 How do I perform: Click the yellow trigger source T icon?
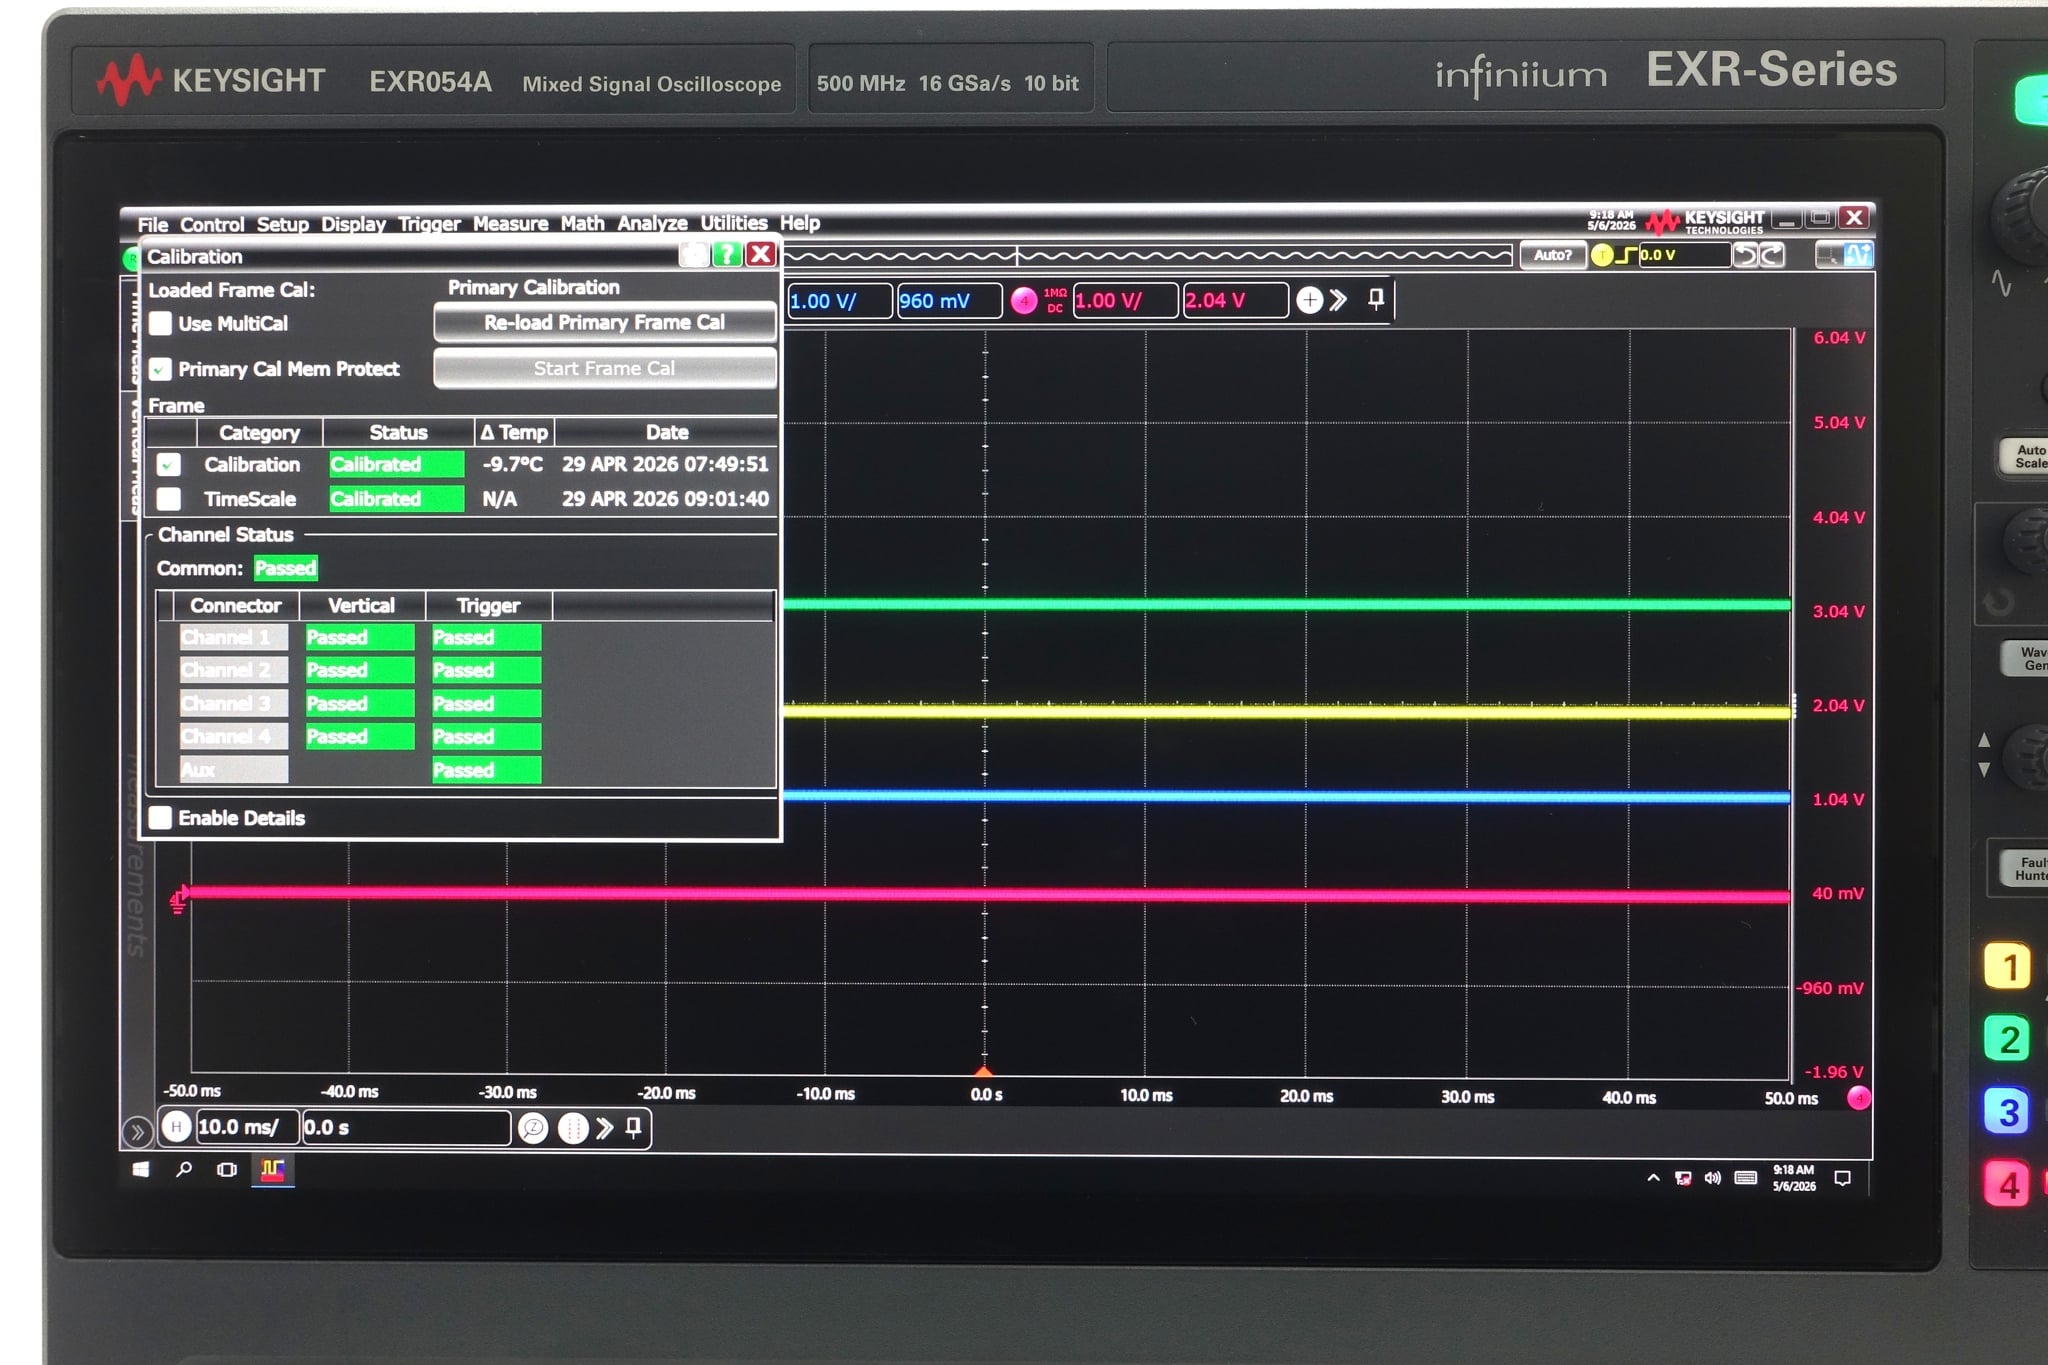click(x=1601, y=256)
